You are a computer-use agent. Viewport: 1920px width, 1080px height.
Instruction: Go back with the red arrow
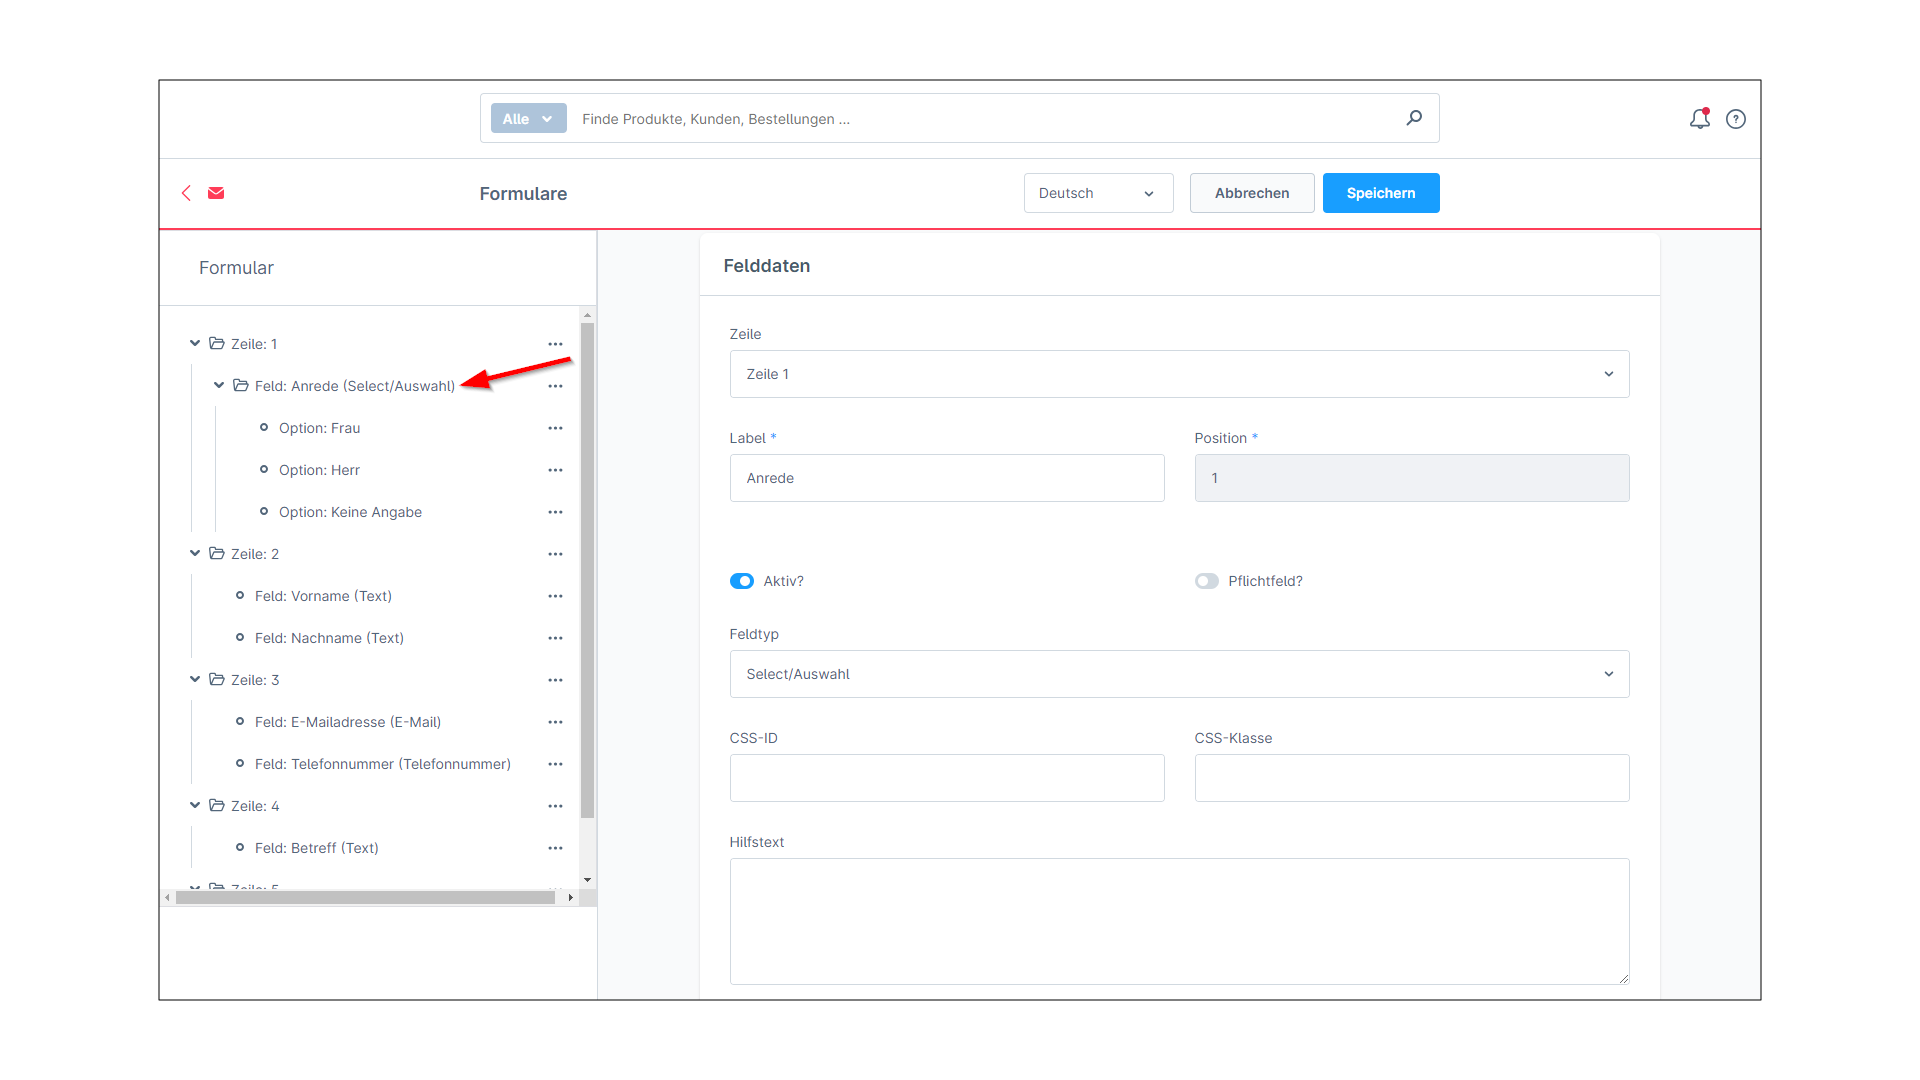pyautogui.click(x=186, y=193)
